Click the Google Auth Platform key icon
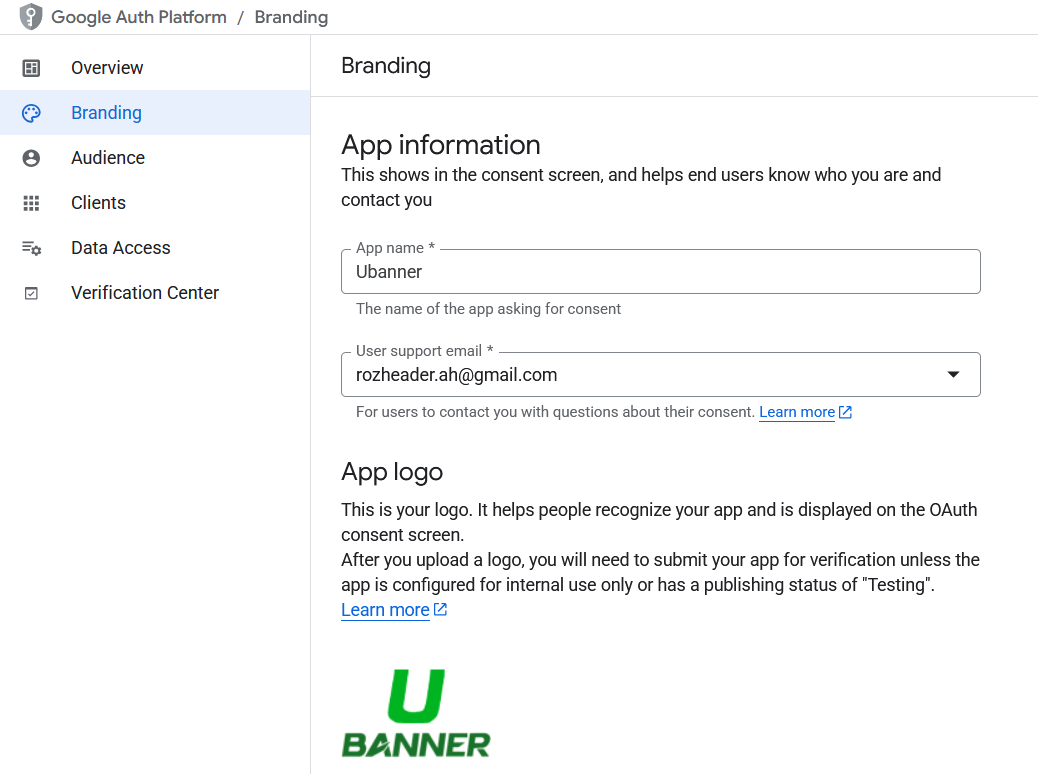 click(x=30, y=17)
